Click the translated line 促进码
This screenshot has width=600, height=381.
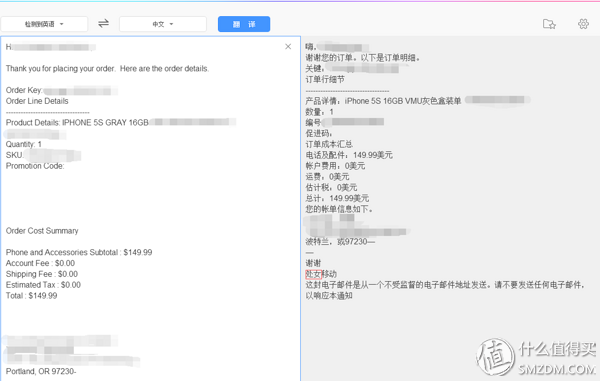[x=319, y=133]
